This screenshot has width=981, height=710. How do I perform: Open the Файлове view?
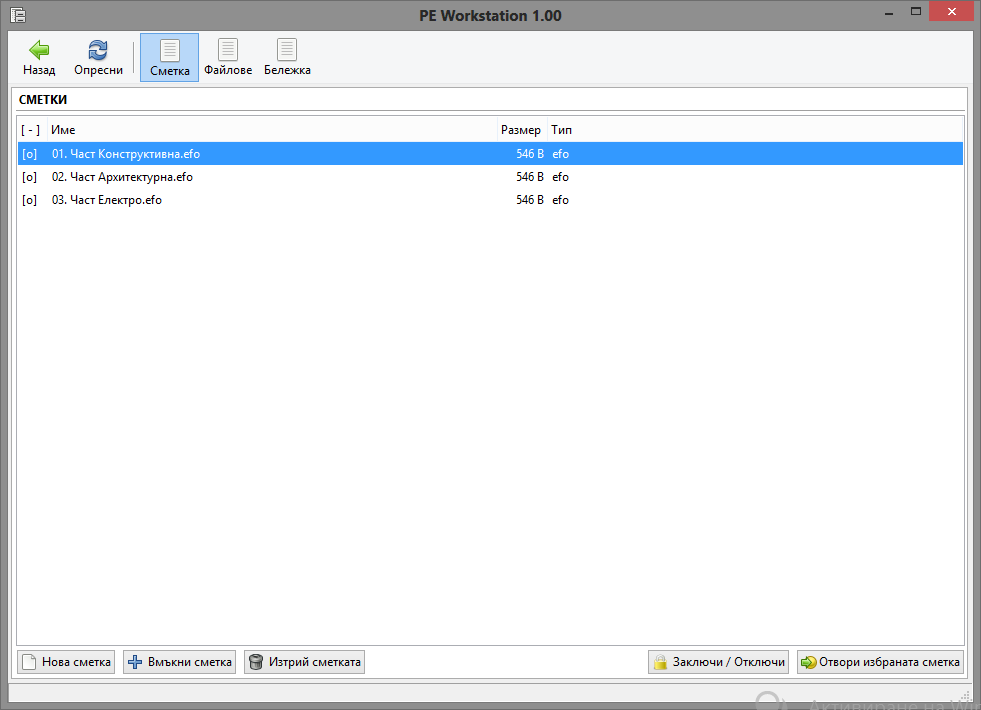[228, 58]
